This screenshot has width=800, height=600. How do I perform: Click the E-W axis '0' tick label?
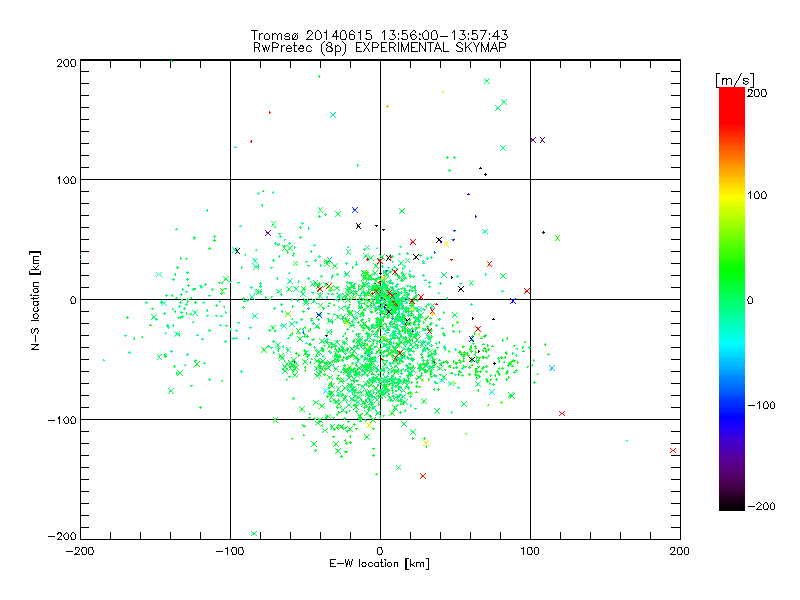(380, 551)
